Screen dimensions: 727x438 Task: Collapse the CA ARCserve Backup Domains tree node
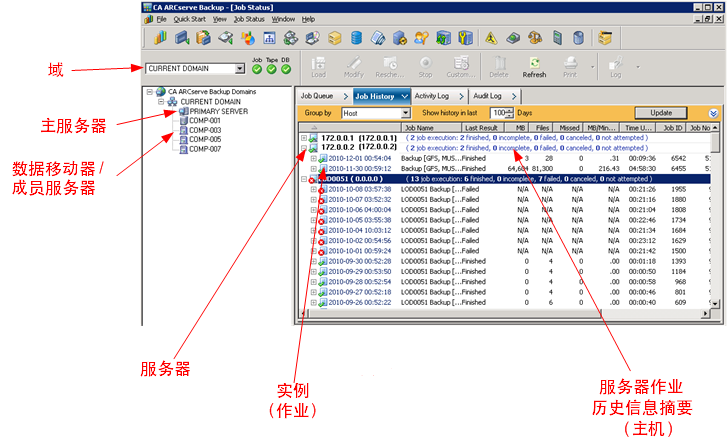point(149,91)
